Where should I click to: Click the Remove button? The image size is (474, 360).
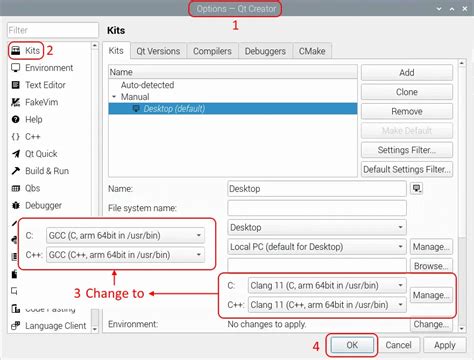click(x=407, y=111)
